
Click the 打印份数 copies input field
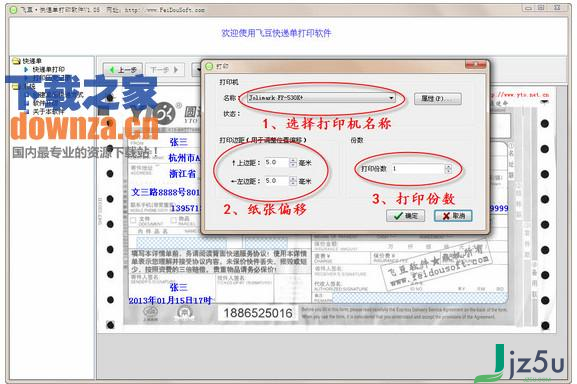coord(418,169)
